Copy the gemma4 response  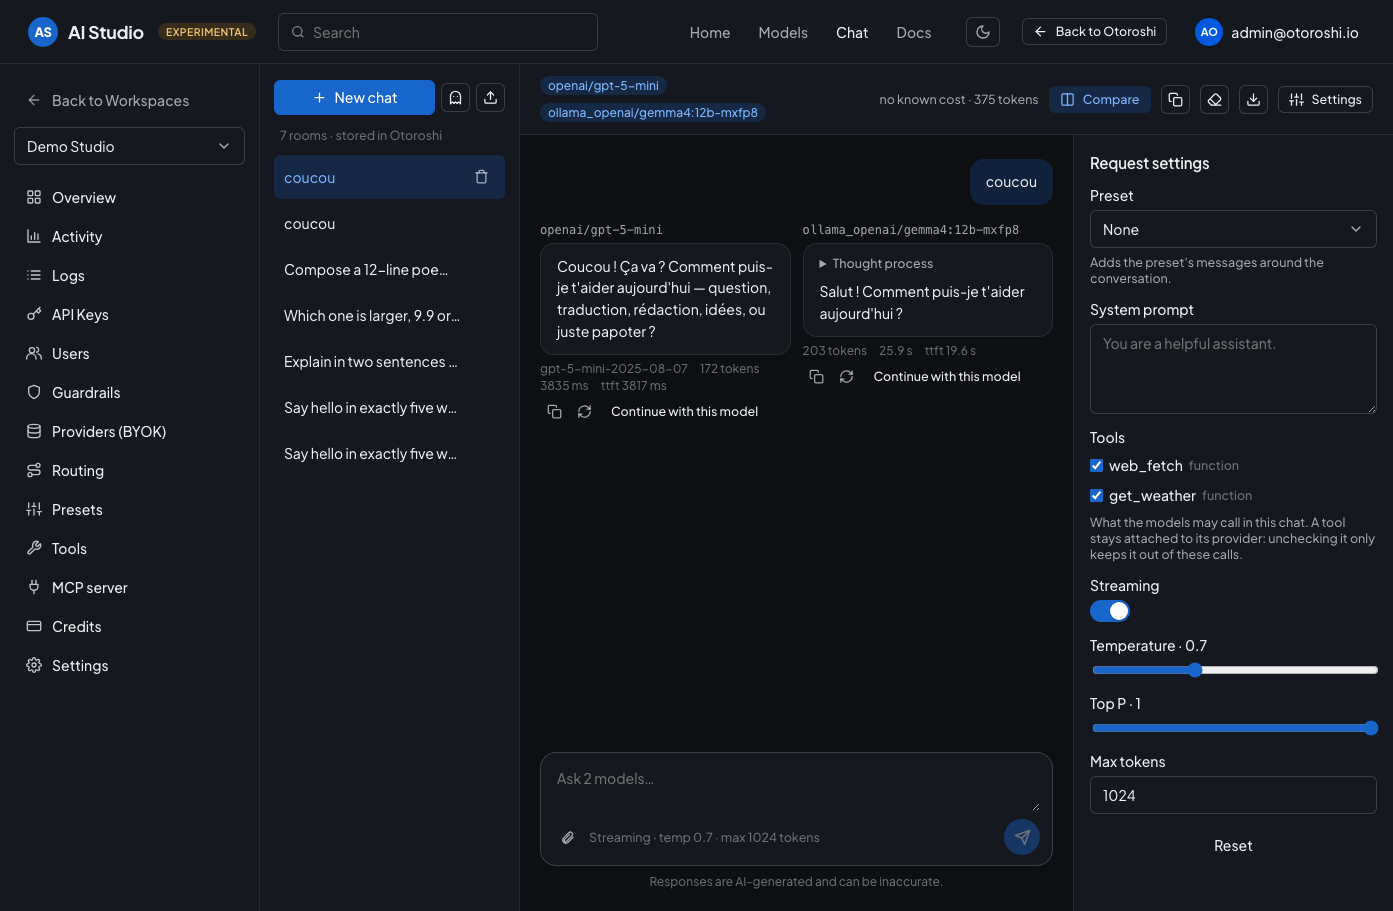point(816,376)
